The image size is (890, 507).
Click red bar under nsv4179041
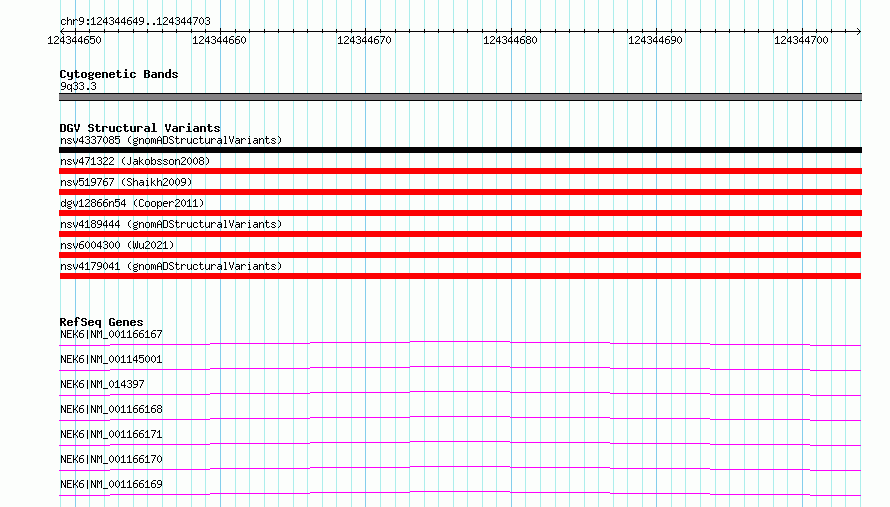click(x=460, y=276)
